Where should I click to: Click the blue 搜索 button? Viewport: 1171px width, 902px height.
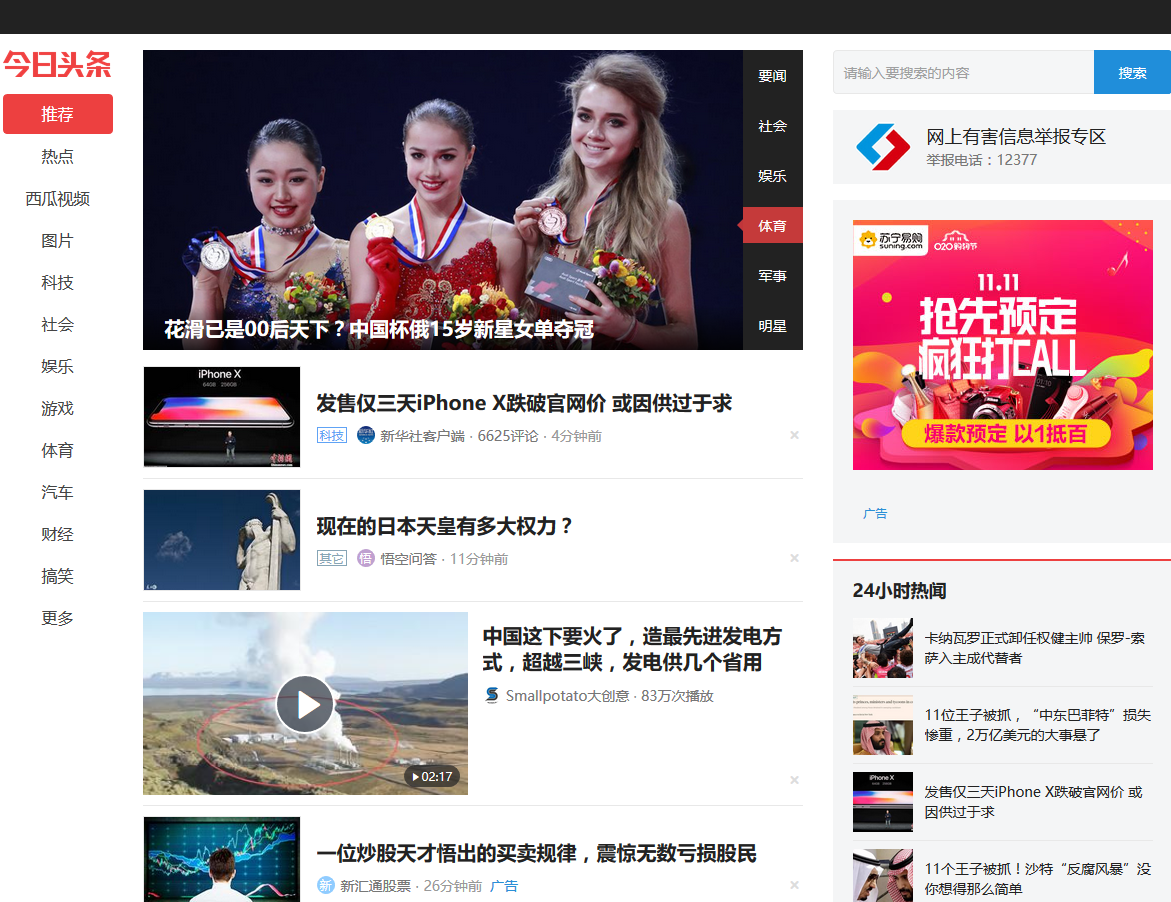(x=1132, y=72)
